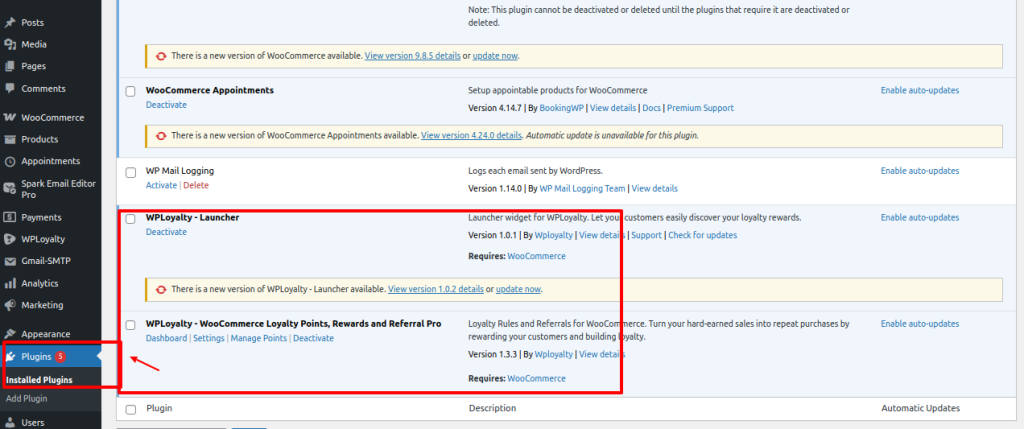
Task: Click the Automatic Updates column footer text
Action: (921, 408)
